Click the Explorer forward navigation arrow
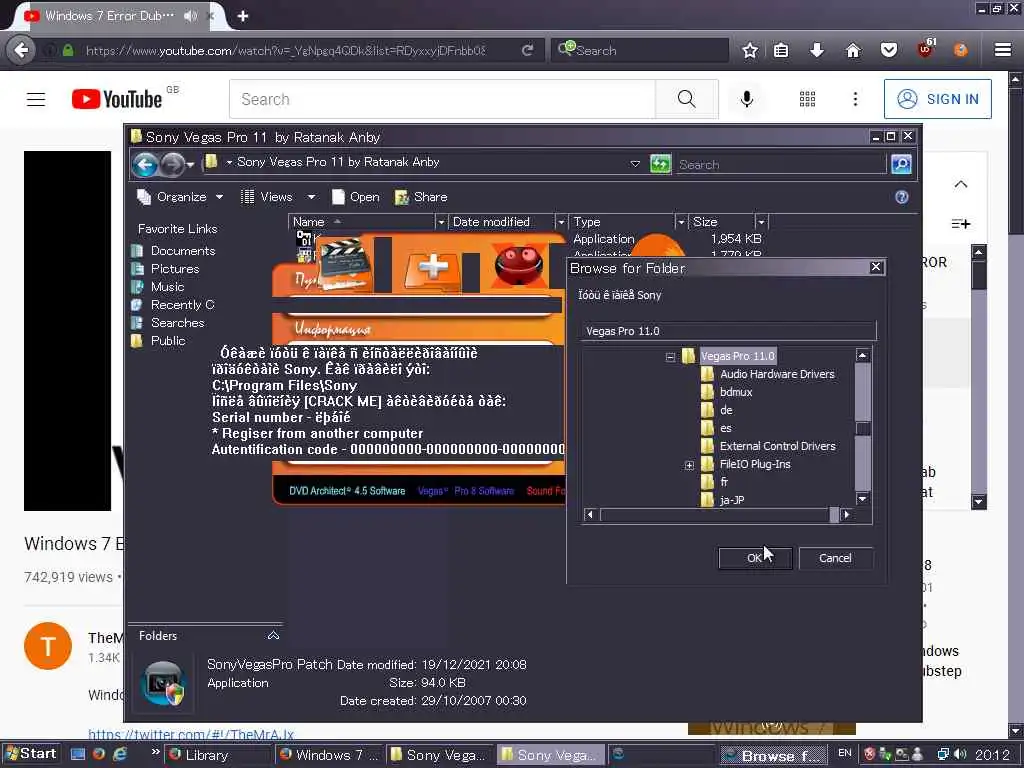This screenshot has height=768, width=1024. (172, 165)
